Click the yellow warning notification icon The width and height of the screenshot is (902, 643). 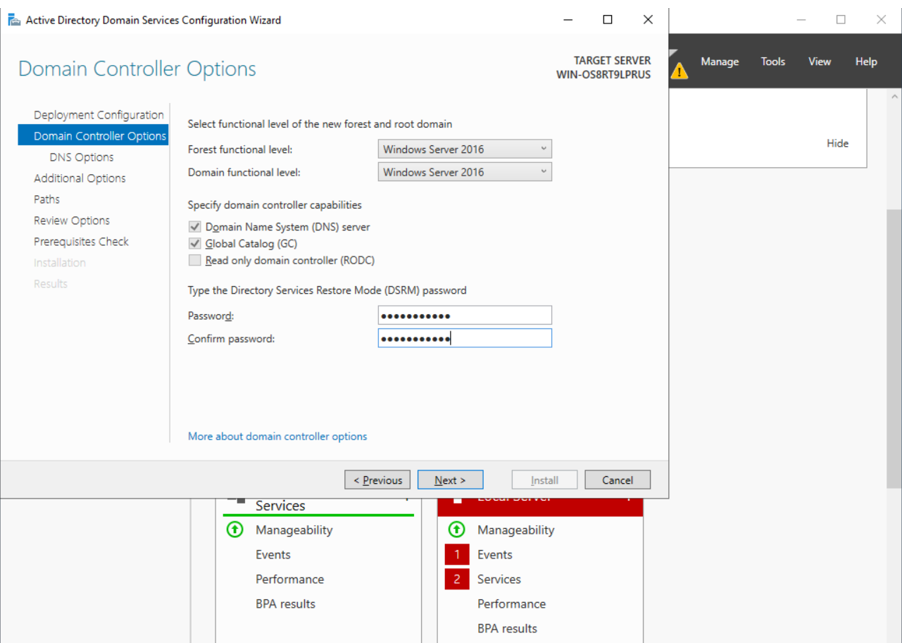tap(679, 70)
